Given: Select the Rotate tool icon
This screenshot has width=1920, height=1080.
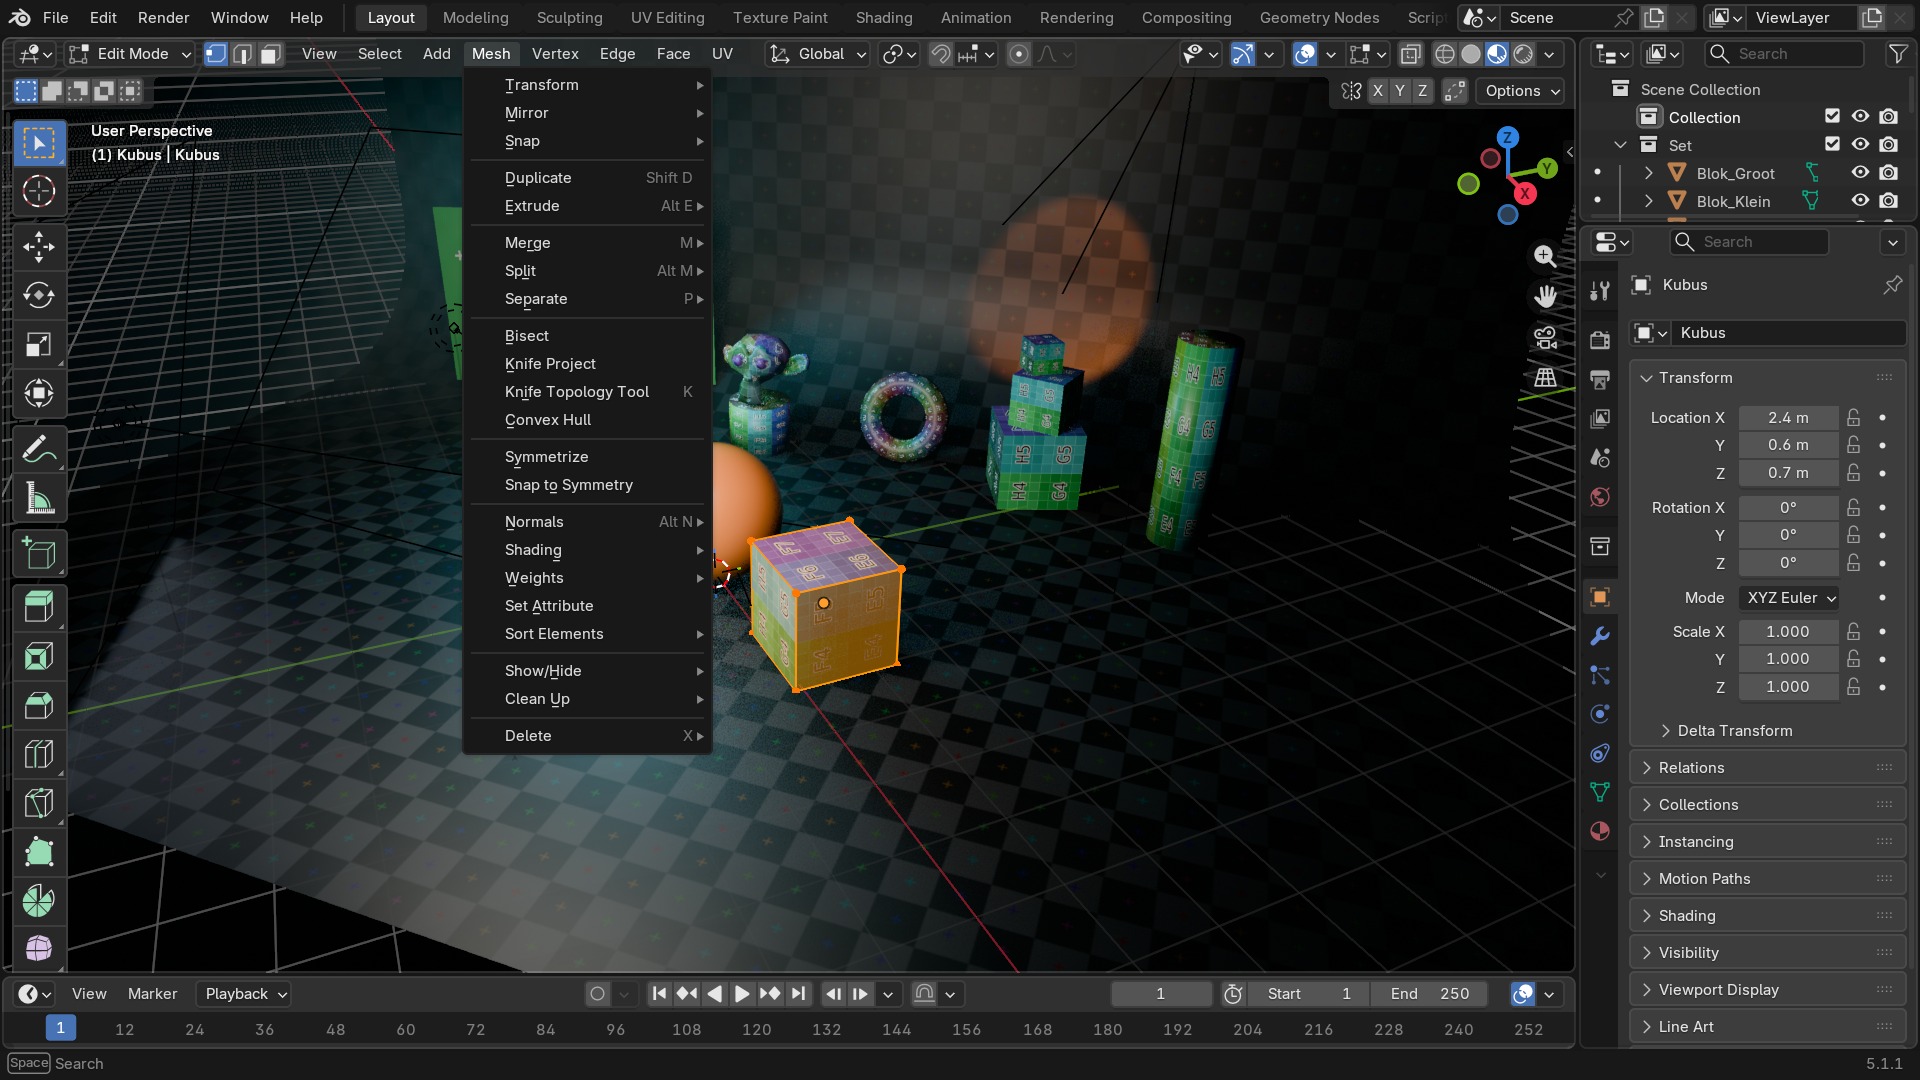Looking at the screenshot, I should point(39,296).
